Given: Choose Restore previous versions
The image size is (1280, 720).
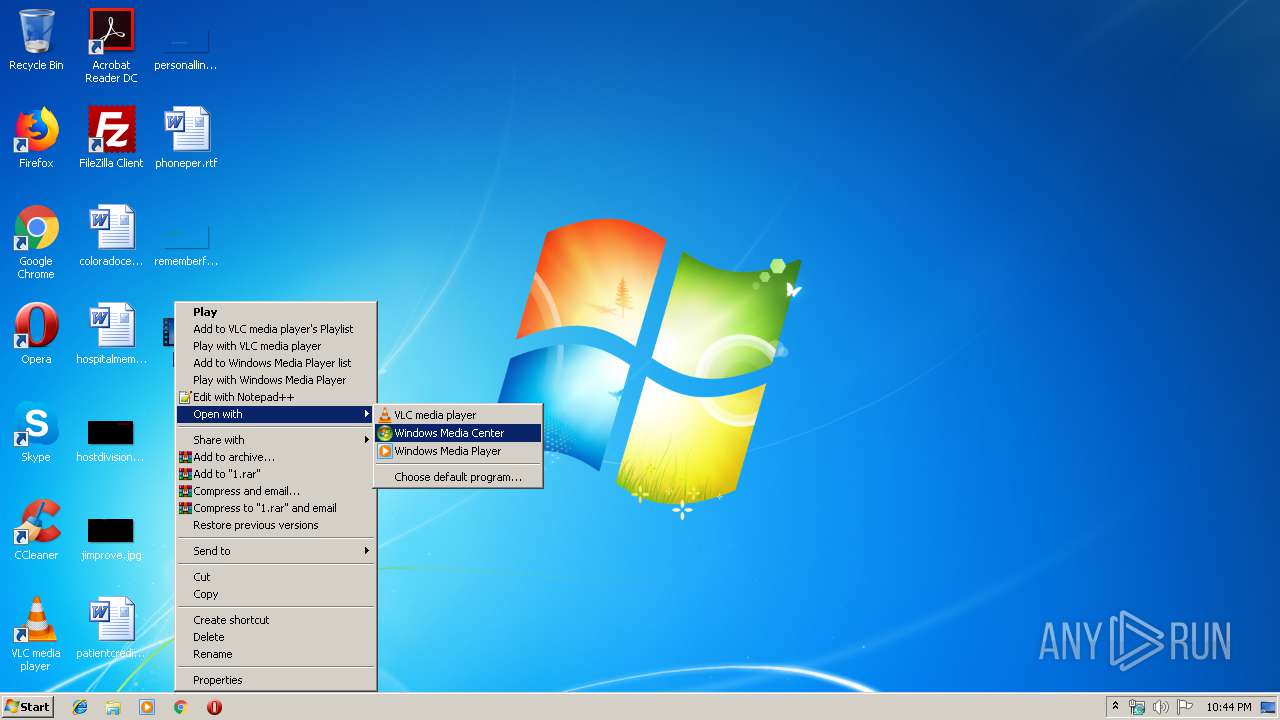Looking at the screenshot, I should [276, 525].
